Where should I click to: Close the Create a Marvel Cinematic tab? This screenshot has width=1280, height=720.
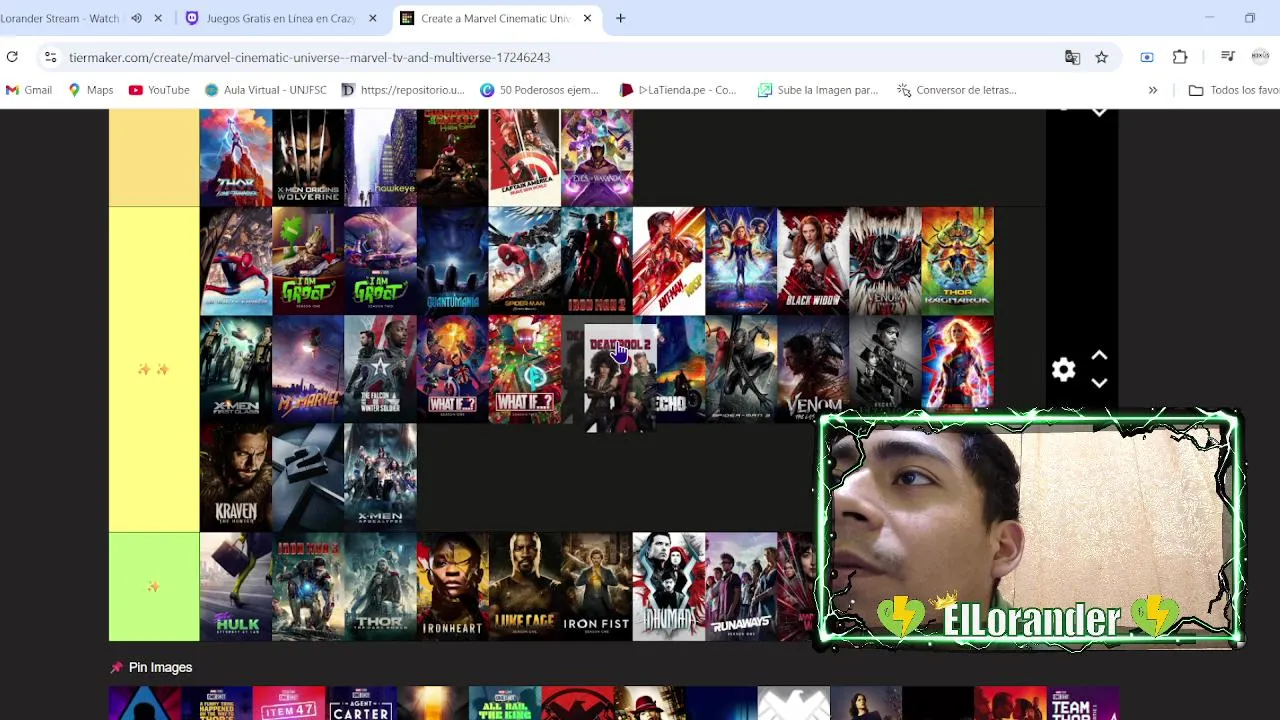coord(587,18)
